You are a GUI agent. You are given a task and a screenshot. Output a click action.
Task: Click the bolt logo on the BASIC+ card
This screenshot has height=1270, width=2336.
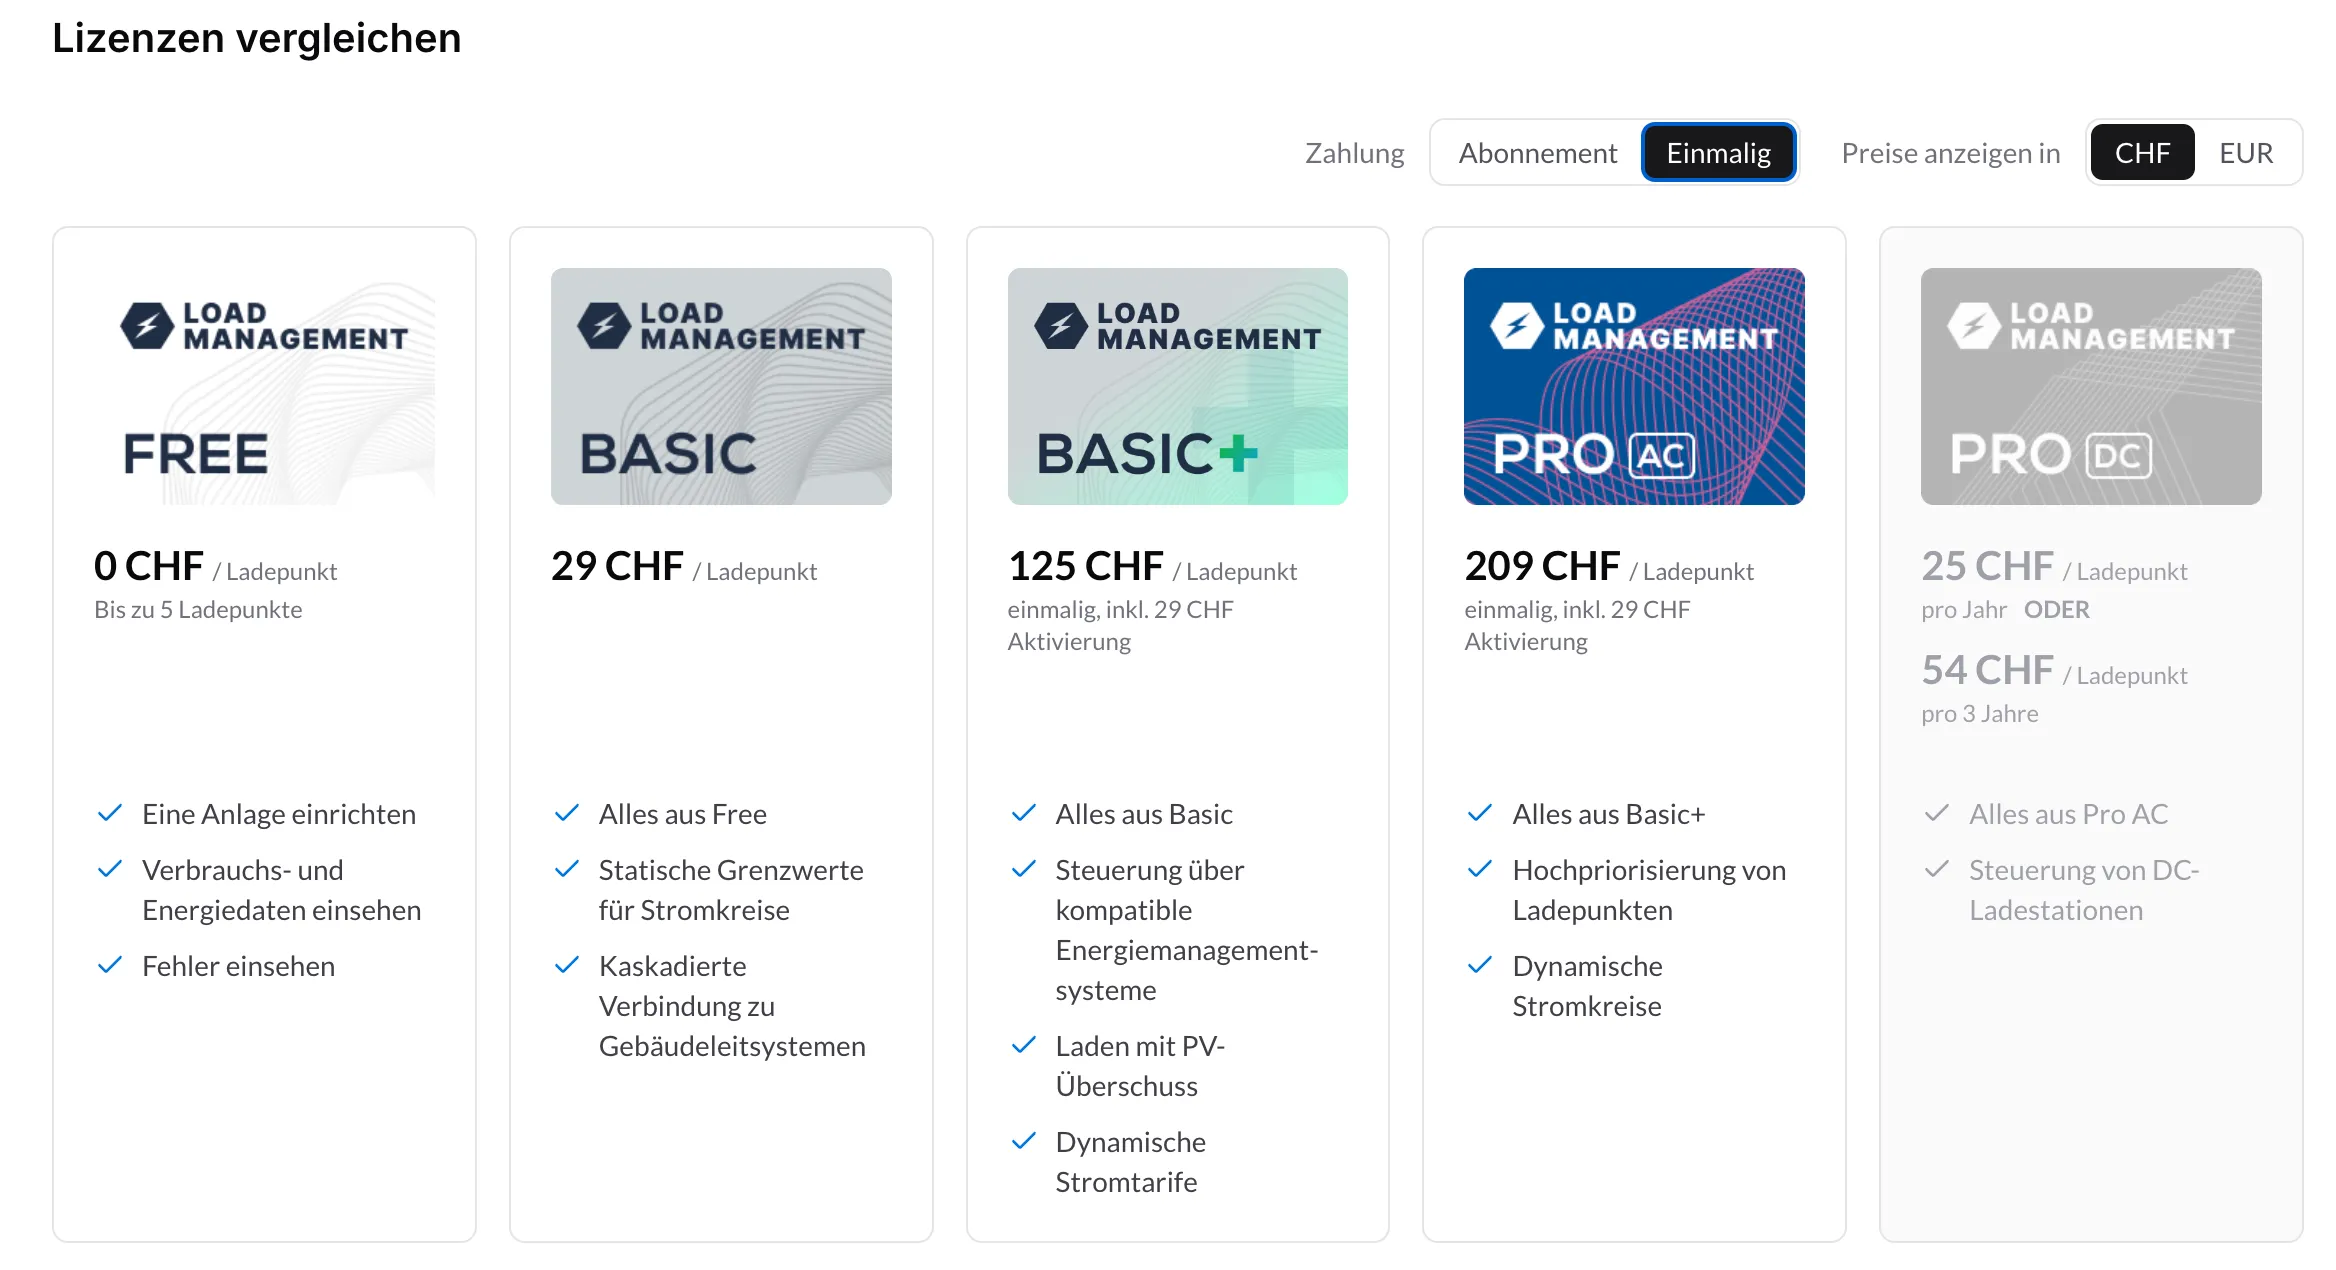(x=1061, y=326)
